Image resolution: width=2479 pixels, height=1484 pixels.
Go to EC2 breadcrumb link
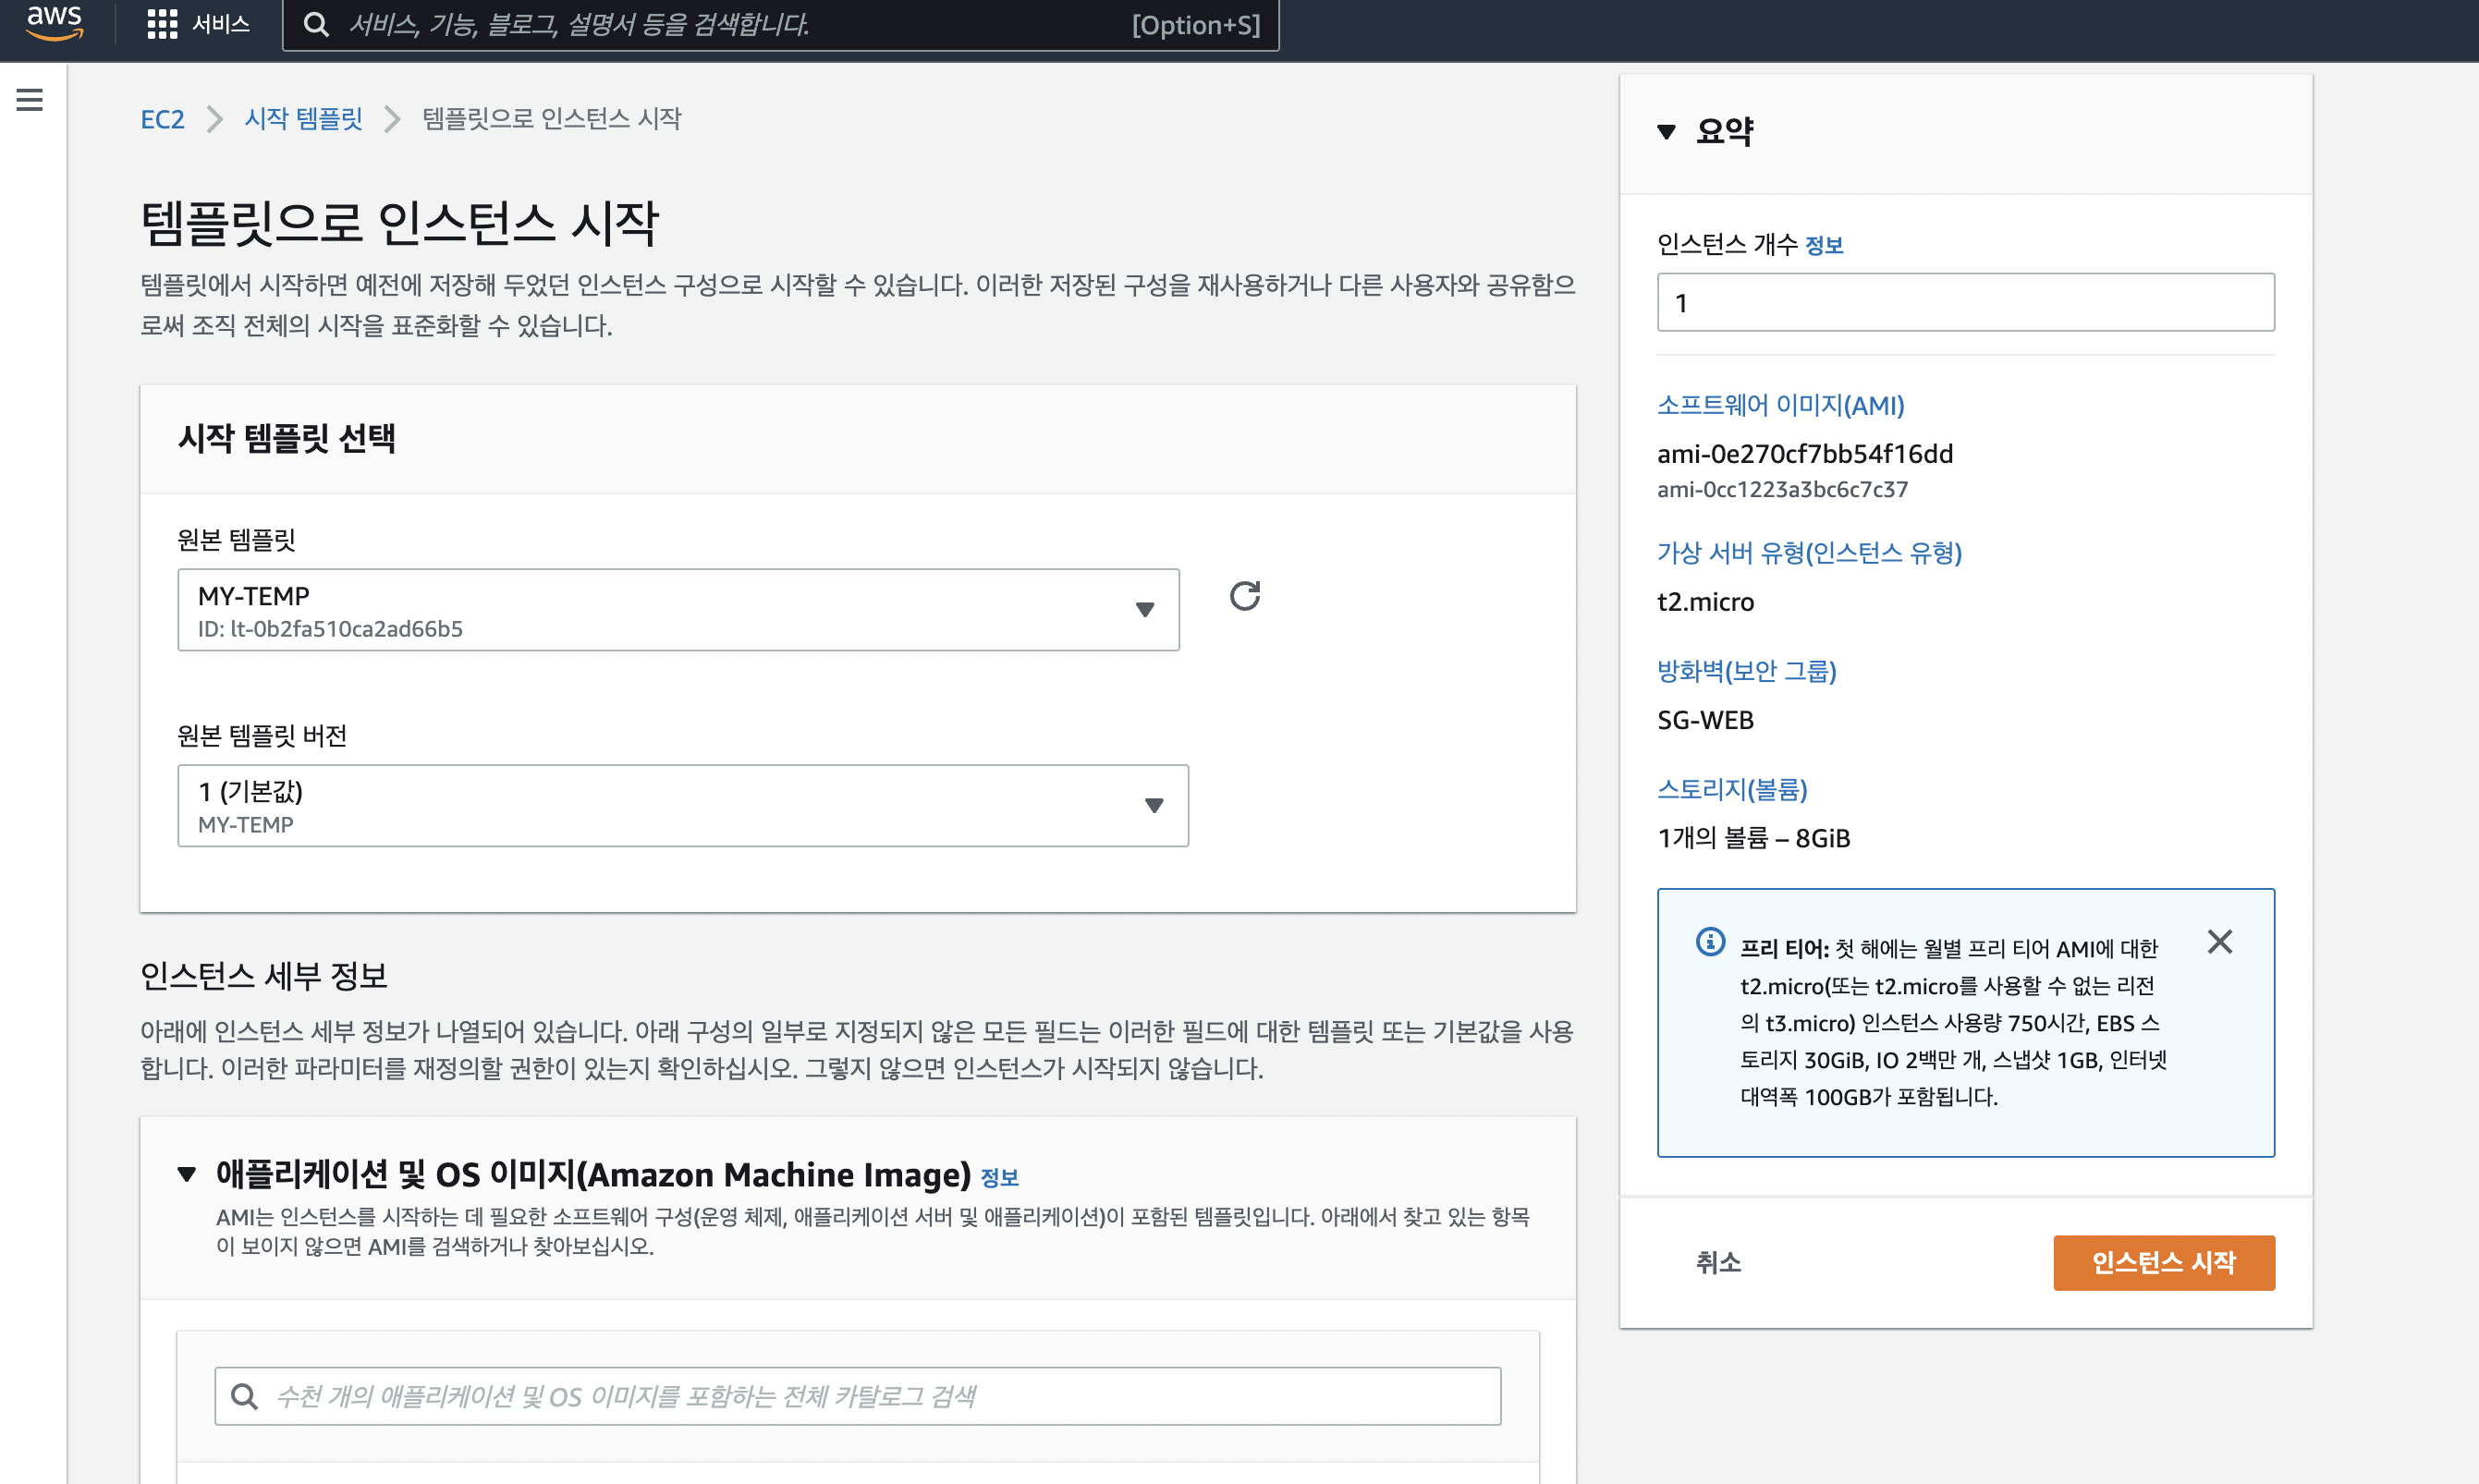click(162, 119)
